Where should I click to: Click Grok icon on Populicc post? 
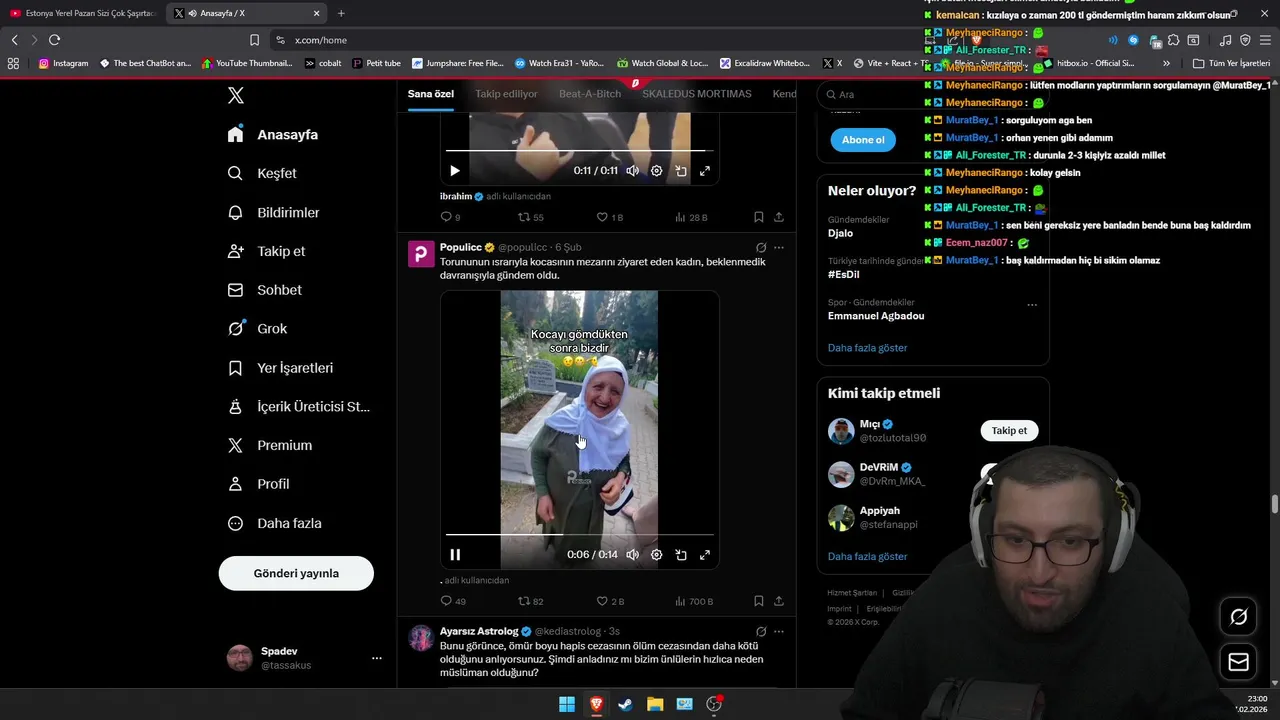(x=761, y=247)
